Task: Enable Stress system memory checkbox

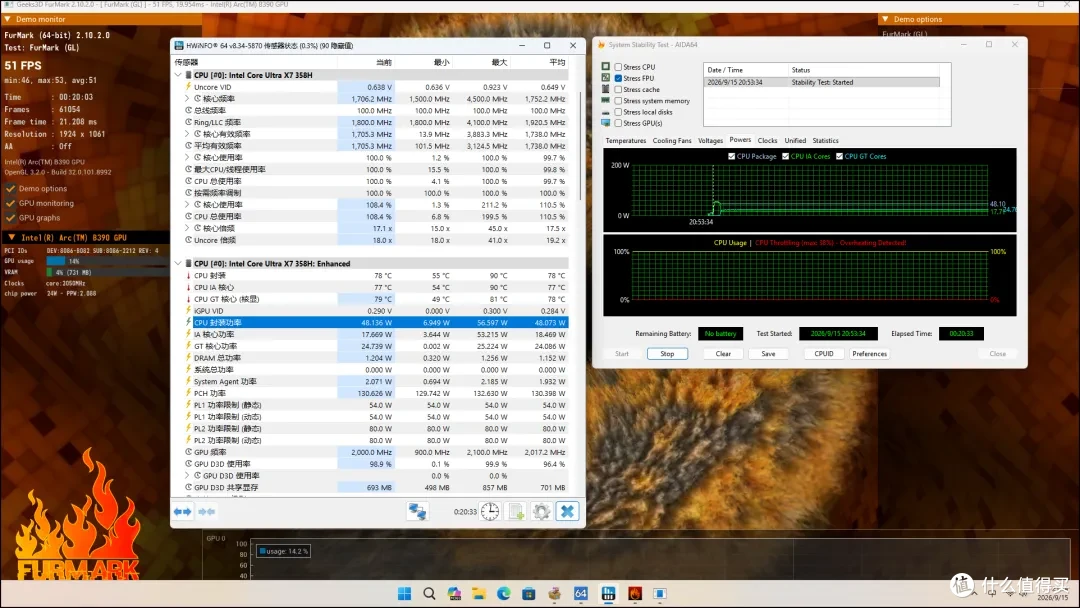Action: click(619, 101)
